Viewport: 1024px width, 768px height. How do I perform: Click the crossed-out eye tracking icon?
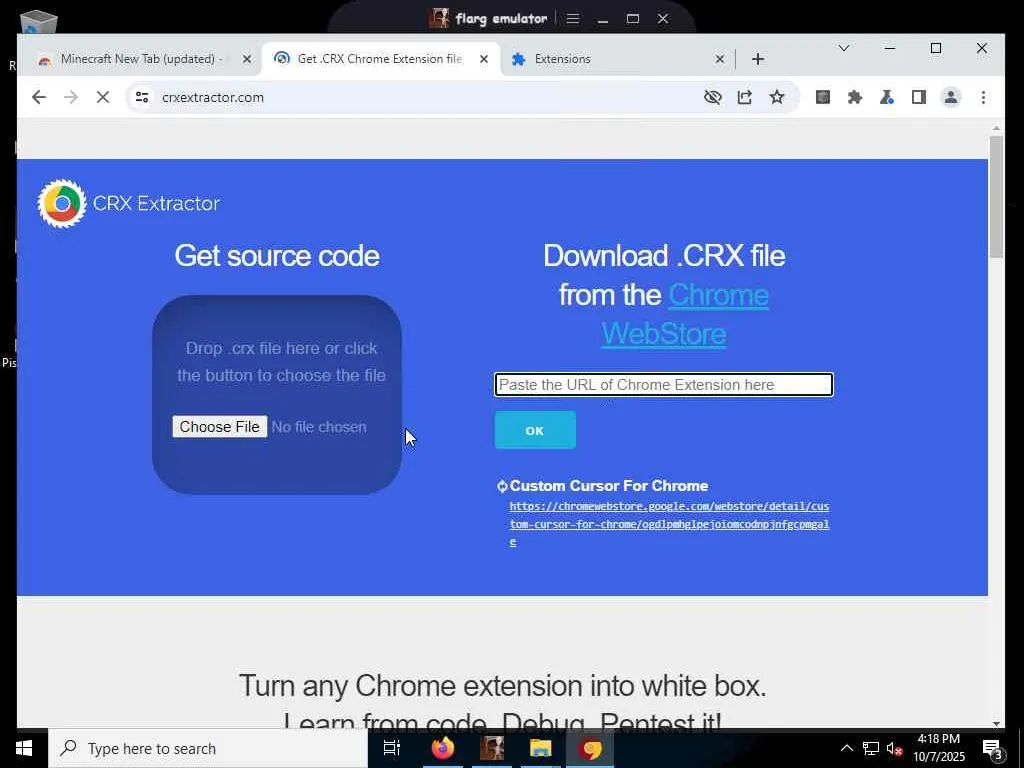(x=712, y=97)
